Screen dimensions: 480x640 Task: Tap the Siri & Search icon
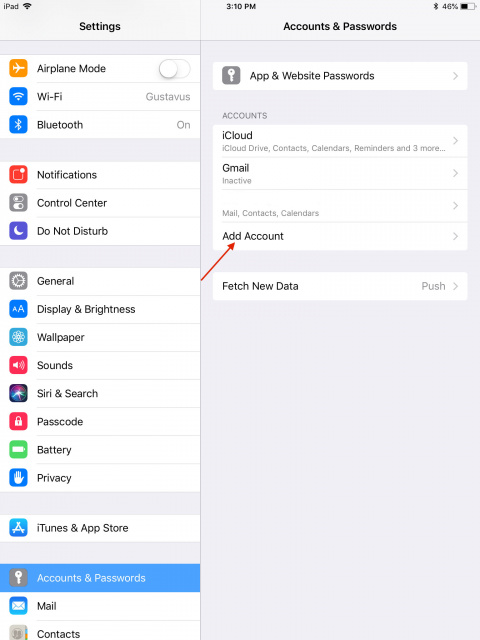[18, 393]
